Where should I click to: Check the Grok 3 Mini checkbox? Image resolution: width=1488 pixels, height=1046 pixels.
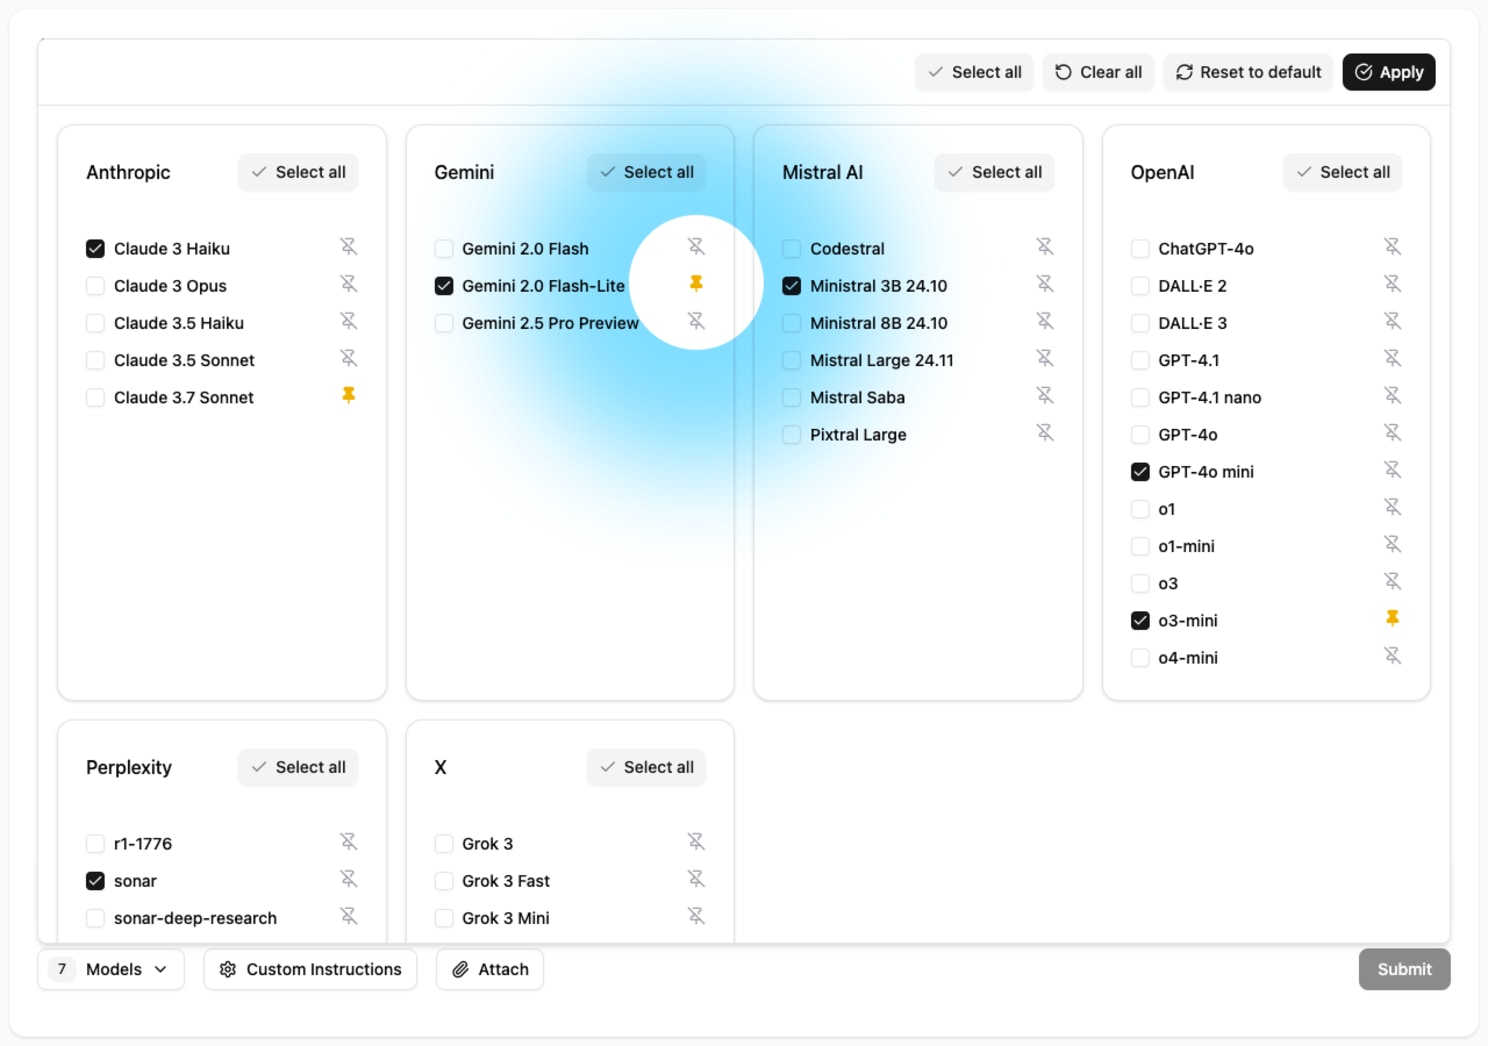point(444,918)
